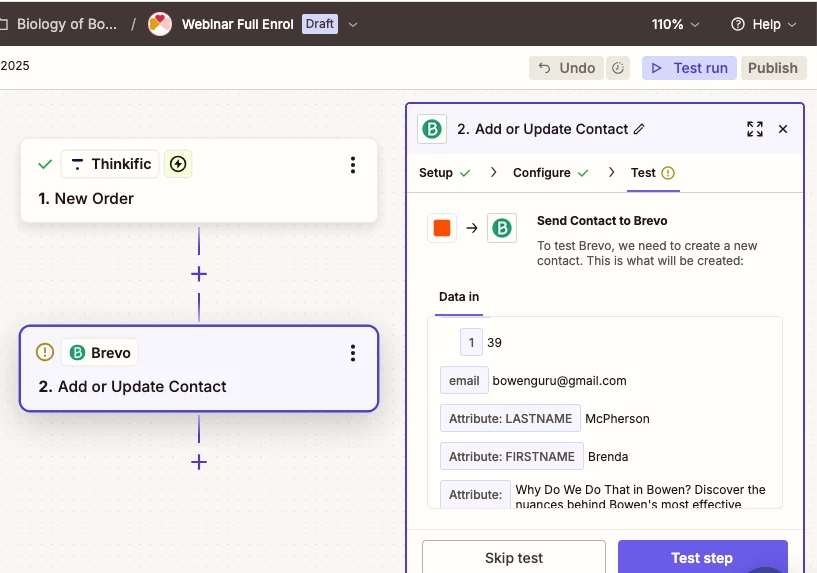
Task: Expand the step panel to full screen
Action: 755,129
